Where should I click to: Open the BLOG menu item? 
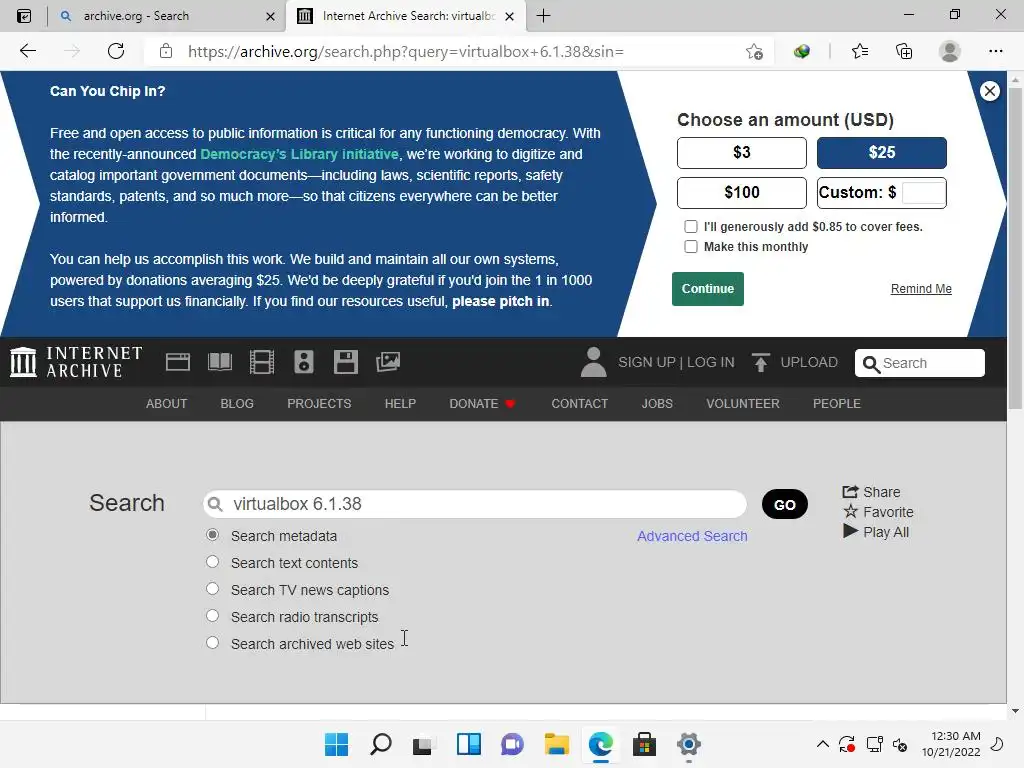(x=237, y=404)
